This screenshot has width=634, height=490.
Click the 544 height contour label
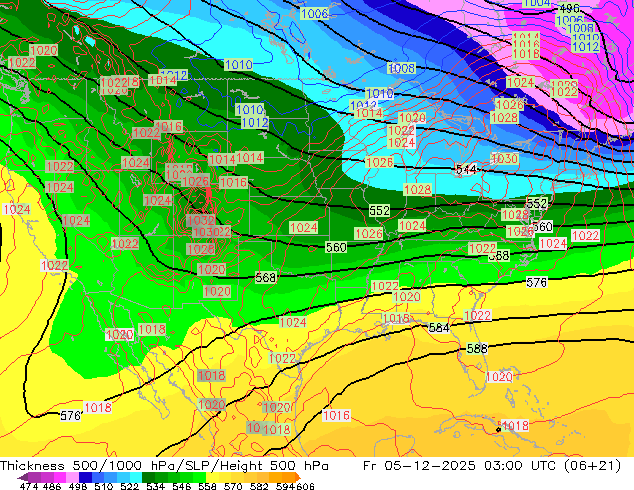[466, 169]
